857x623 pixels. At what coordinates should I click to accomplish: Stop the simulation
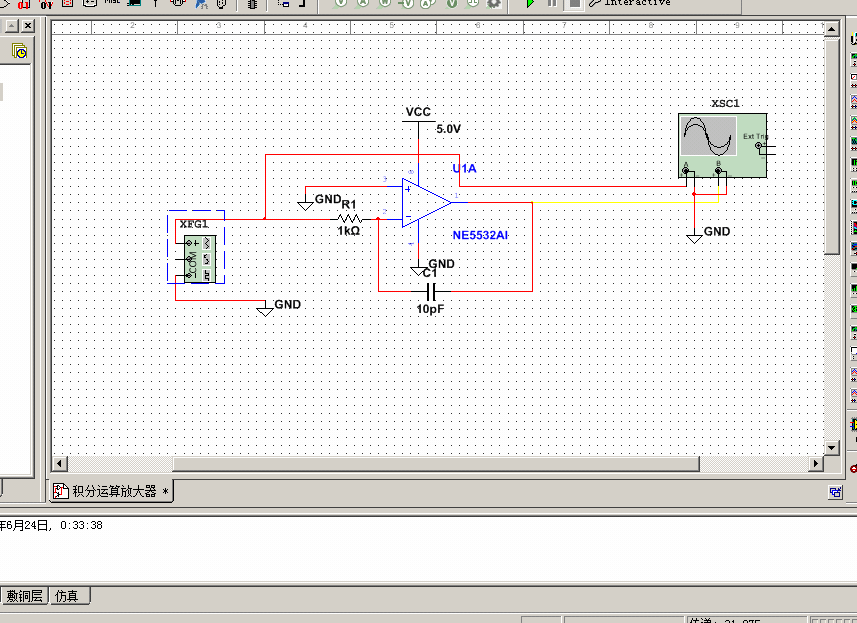(574, 3)
